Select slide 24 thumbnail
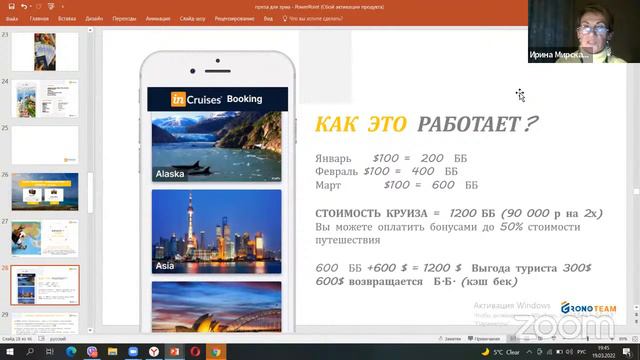This screenshot has height=360, width=640. click(x=45, y=99)
